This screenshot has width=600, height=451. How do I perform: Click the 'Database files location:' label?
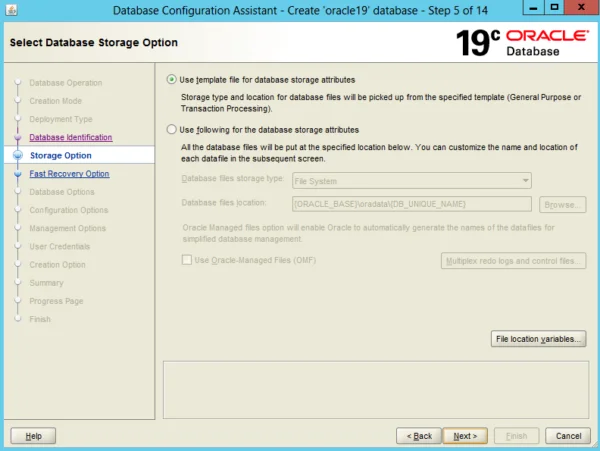pyautogui.click(x=224, y=202)
